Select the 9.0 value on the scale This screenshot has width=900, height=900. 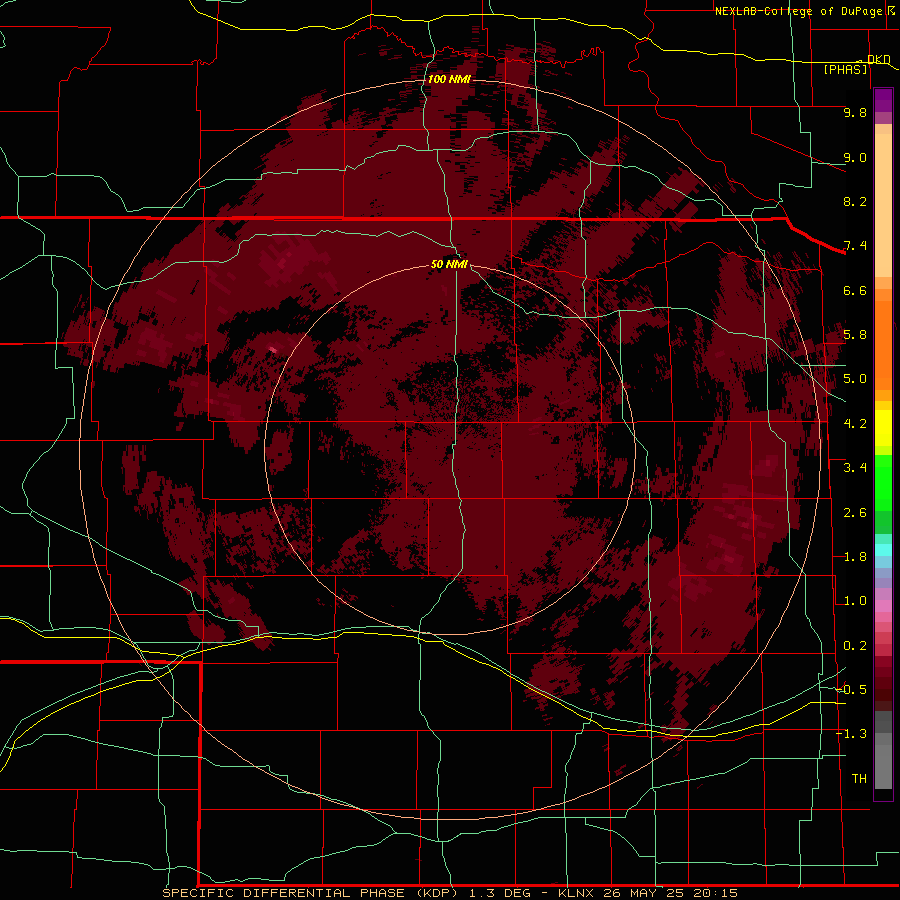855,157
